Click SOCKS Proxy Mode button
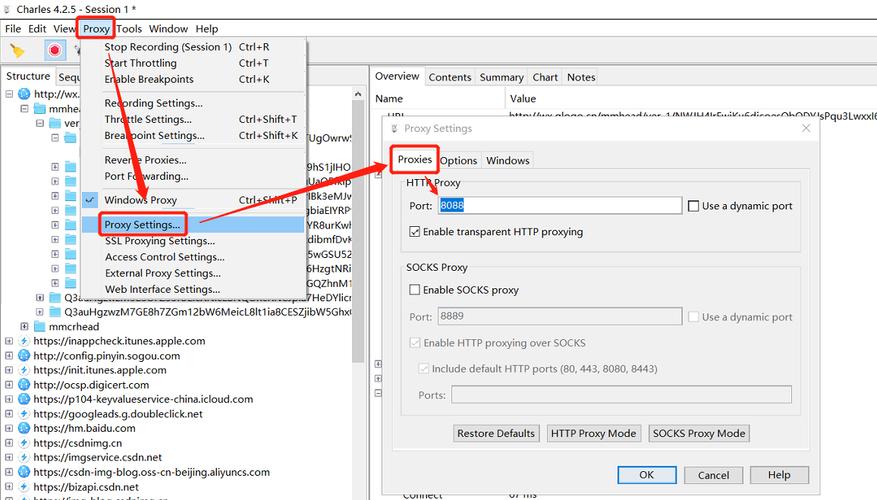877x500 pixels. 699,433
